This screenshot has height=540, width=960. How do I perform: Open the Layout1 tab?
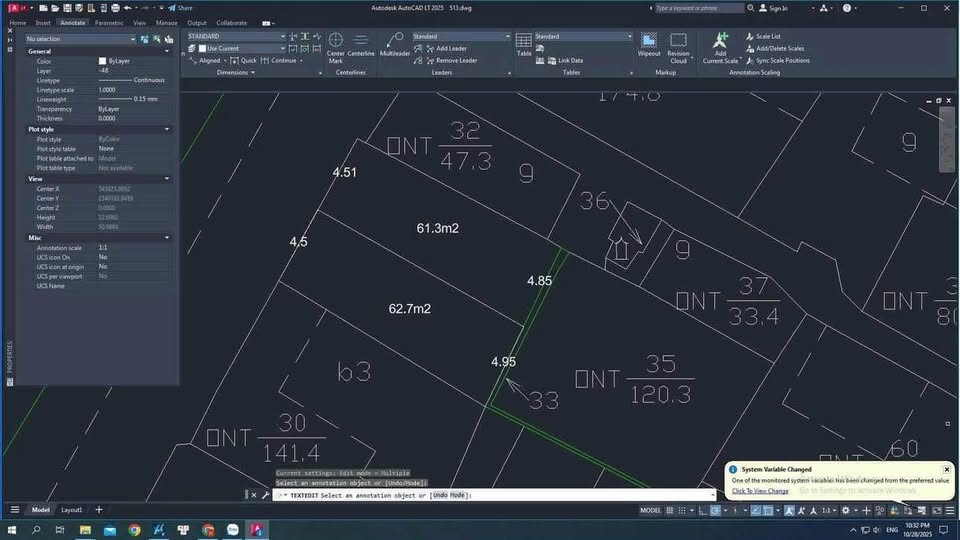[72, 510]
